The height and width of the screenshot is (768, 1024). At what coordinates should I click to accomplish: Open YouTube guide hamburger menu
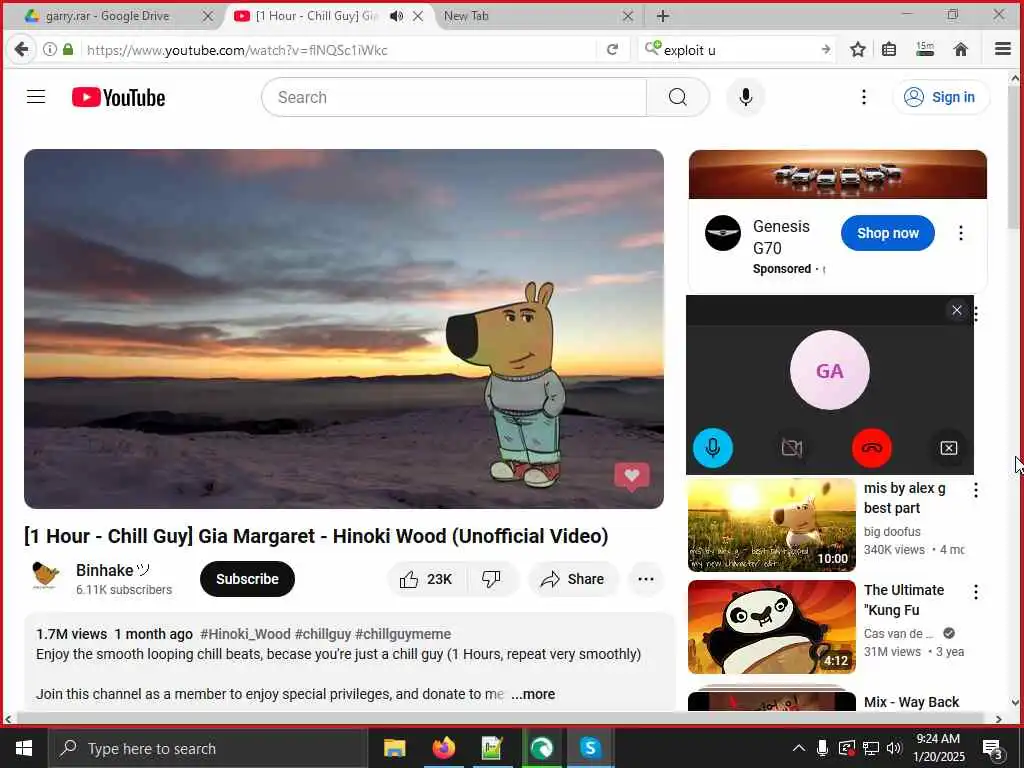(36, 97)
